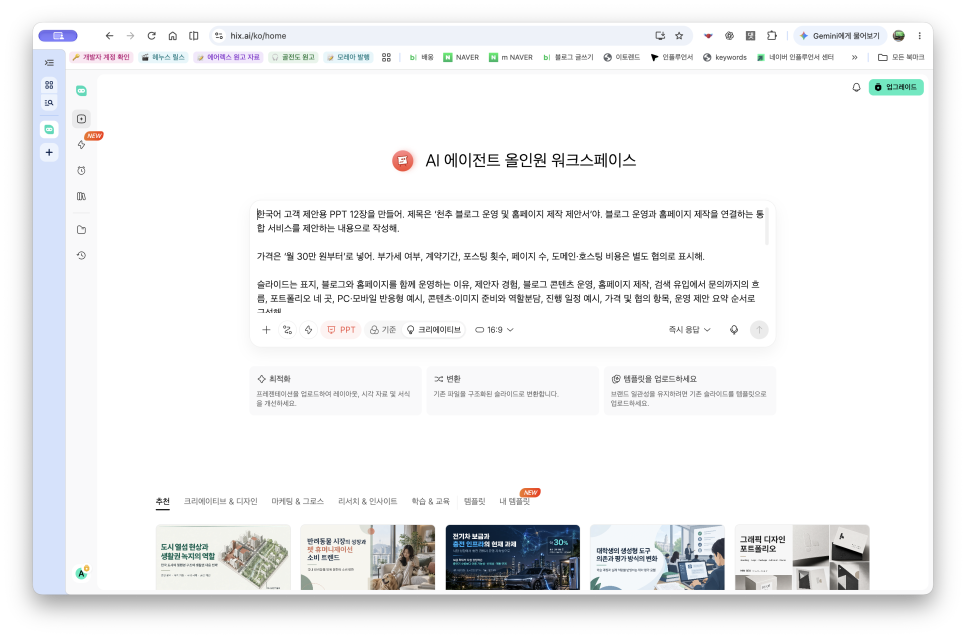Toggle the PPT mode chip
Image resolution: width=966 pixels, height=638 pixels.
341,330
